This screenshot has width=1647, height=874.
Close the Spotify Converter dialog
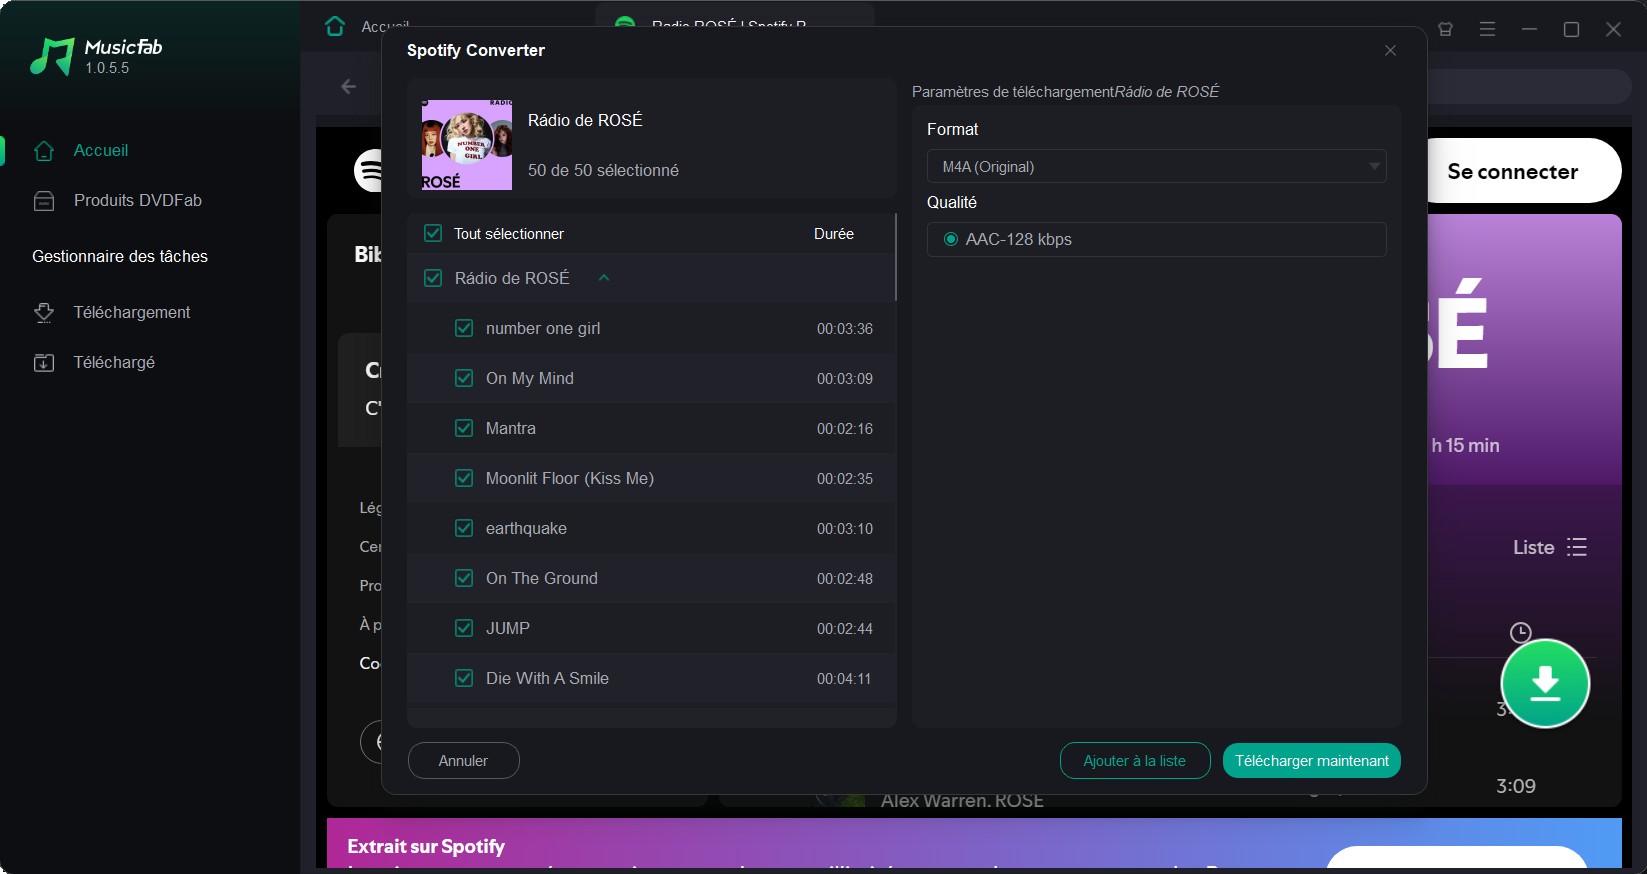point(1390,50)
